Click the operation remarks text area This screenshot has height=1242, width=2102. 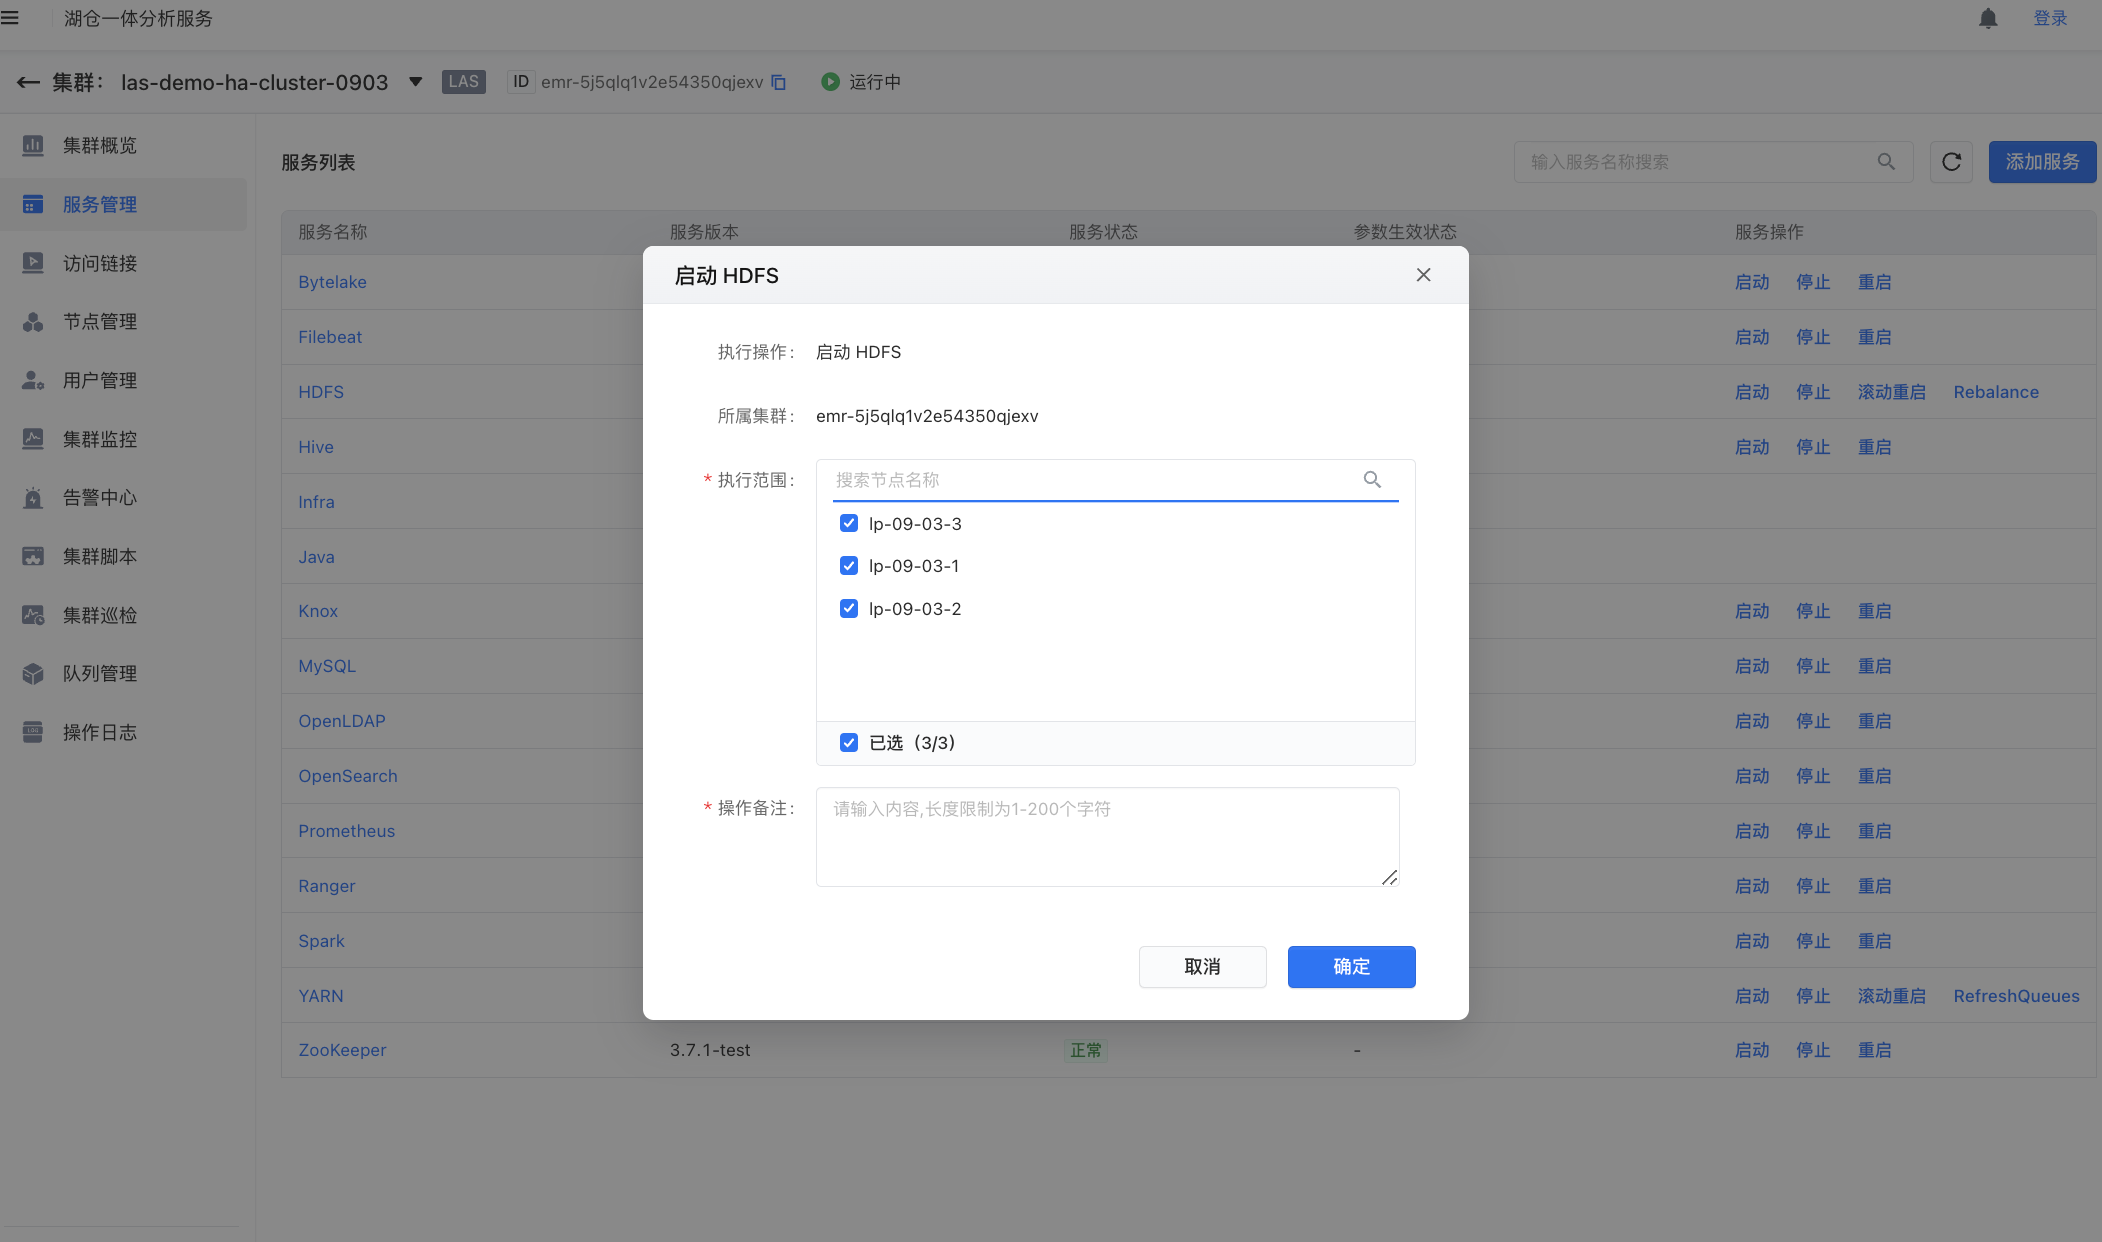[1107, 837]
